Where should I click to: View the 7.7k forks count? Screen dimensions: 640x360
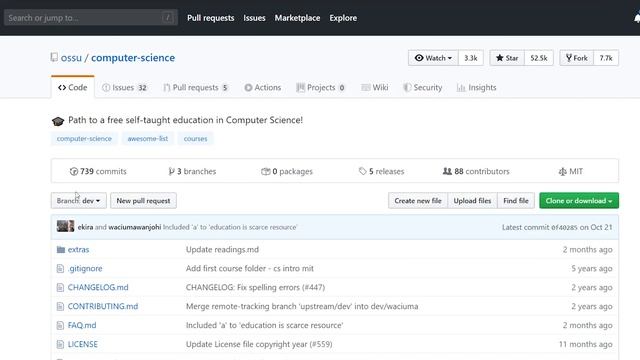click(x=606, y=58)
